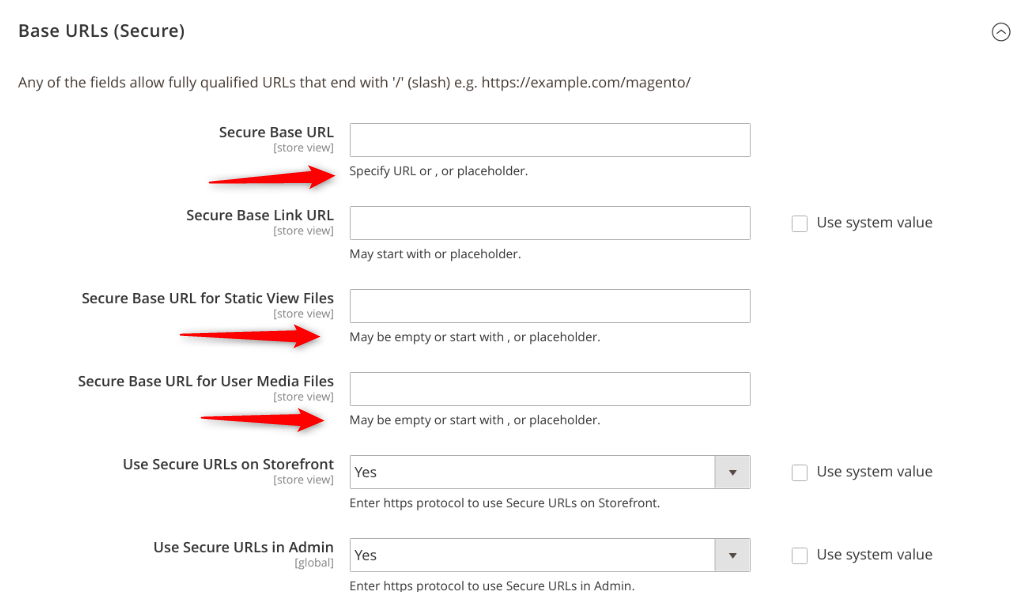This screenshot has height=592, width=1026.
Task: Click the 'May start with or placeholder.' hint
Action: [x=435, y=254]
